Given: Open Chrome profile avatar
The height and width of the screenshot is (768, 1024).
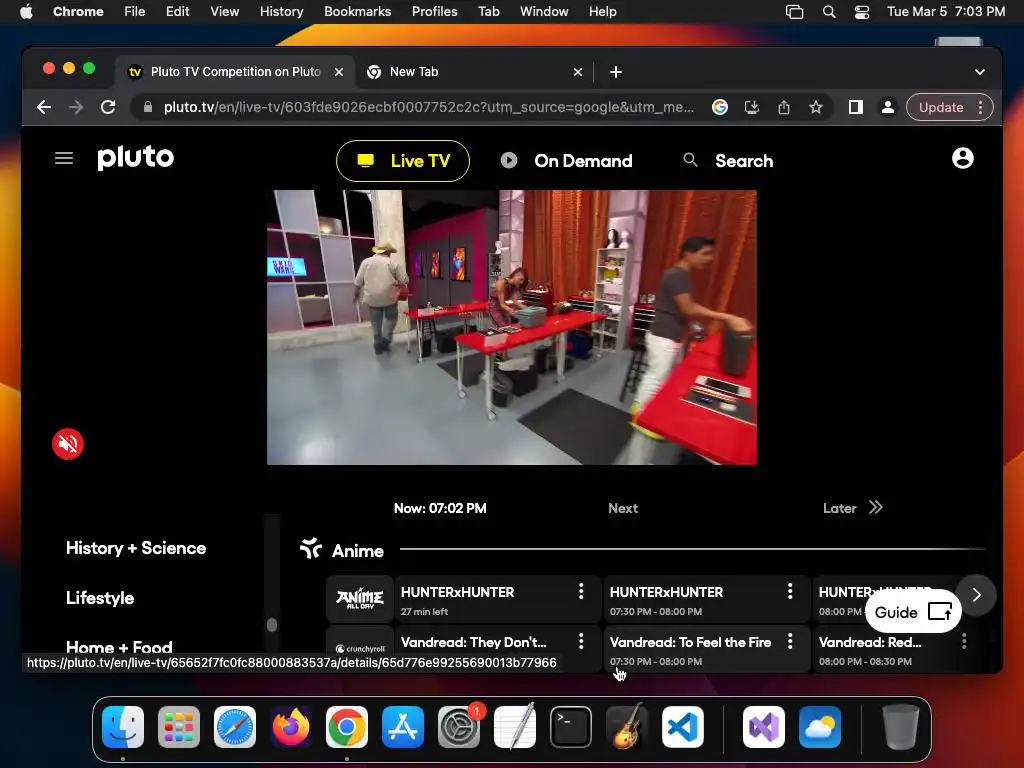Looking at the screenshot, I should point(888,107).
